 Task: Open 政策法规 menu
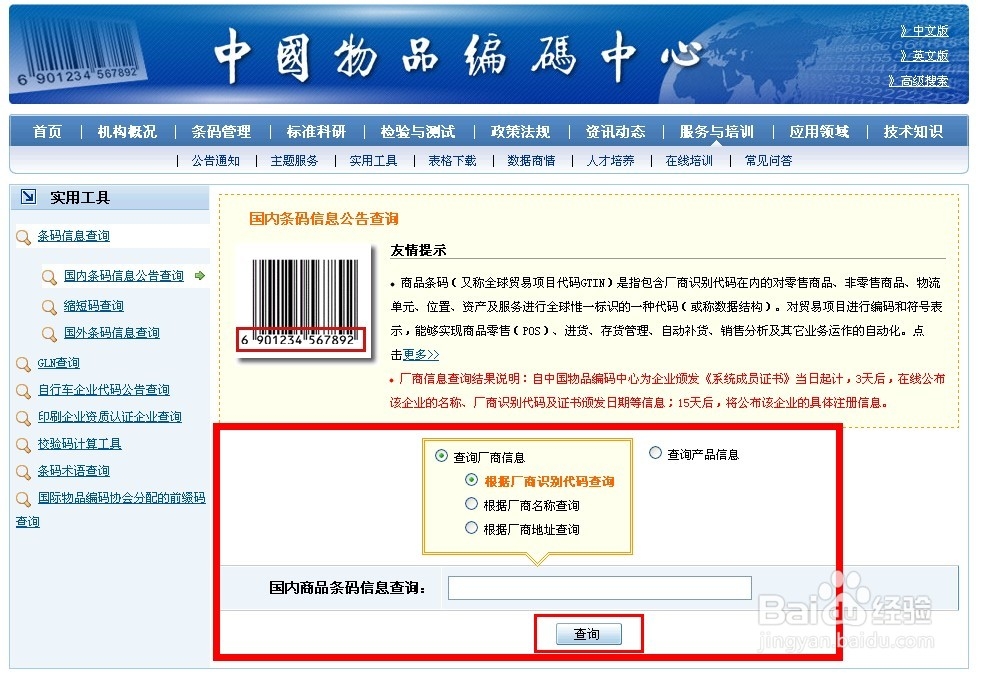[521, 132]
